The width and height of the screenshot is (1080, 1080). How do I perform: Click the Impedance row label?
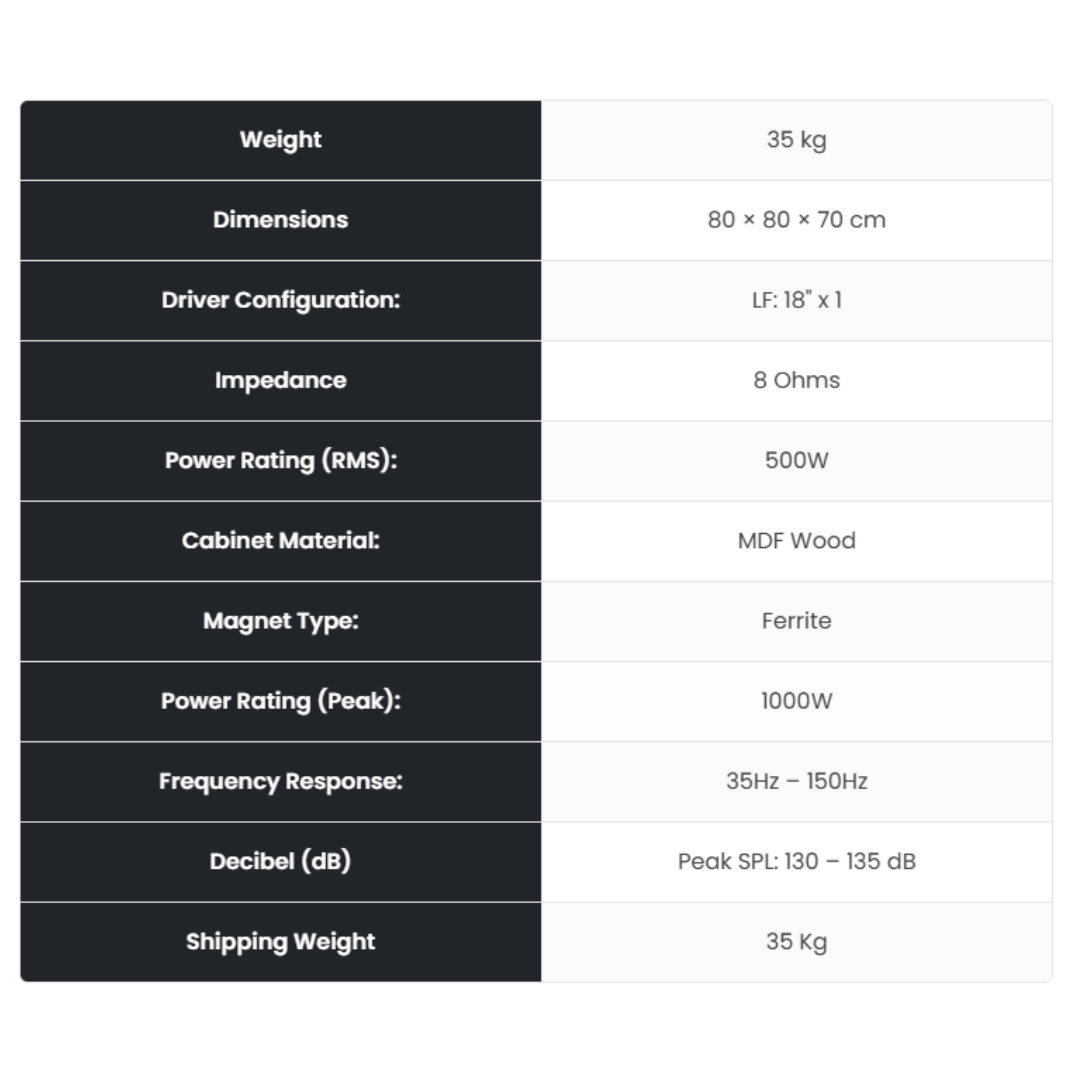click(281, 380)
